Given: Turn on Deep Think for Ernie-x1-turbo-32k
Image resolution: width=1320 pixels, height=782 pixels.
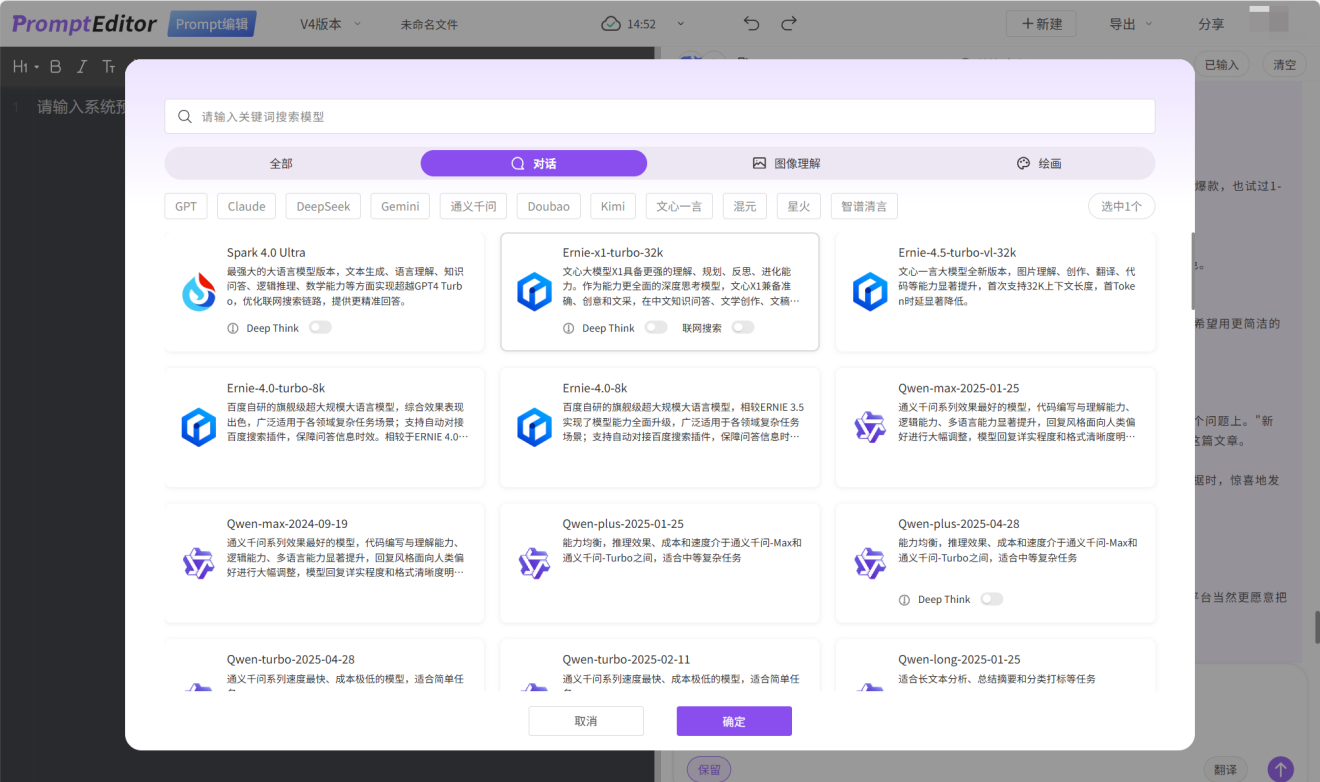Looking at the screenshot, I should click(656, 327).
